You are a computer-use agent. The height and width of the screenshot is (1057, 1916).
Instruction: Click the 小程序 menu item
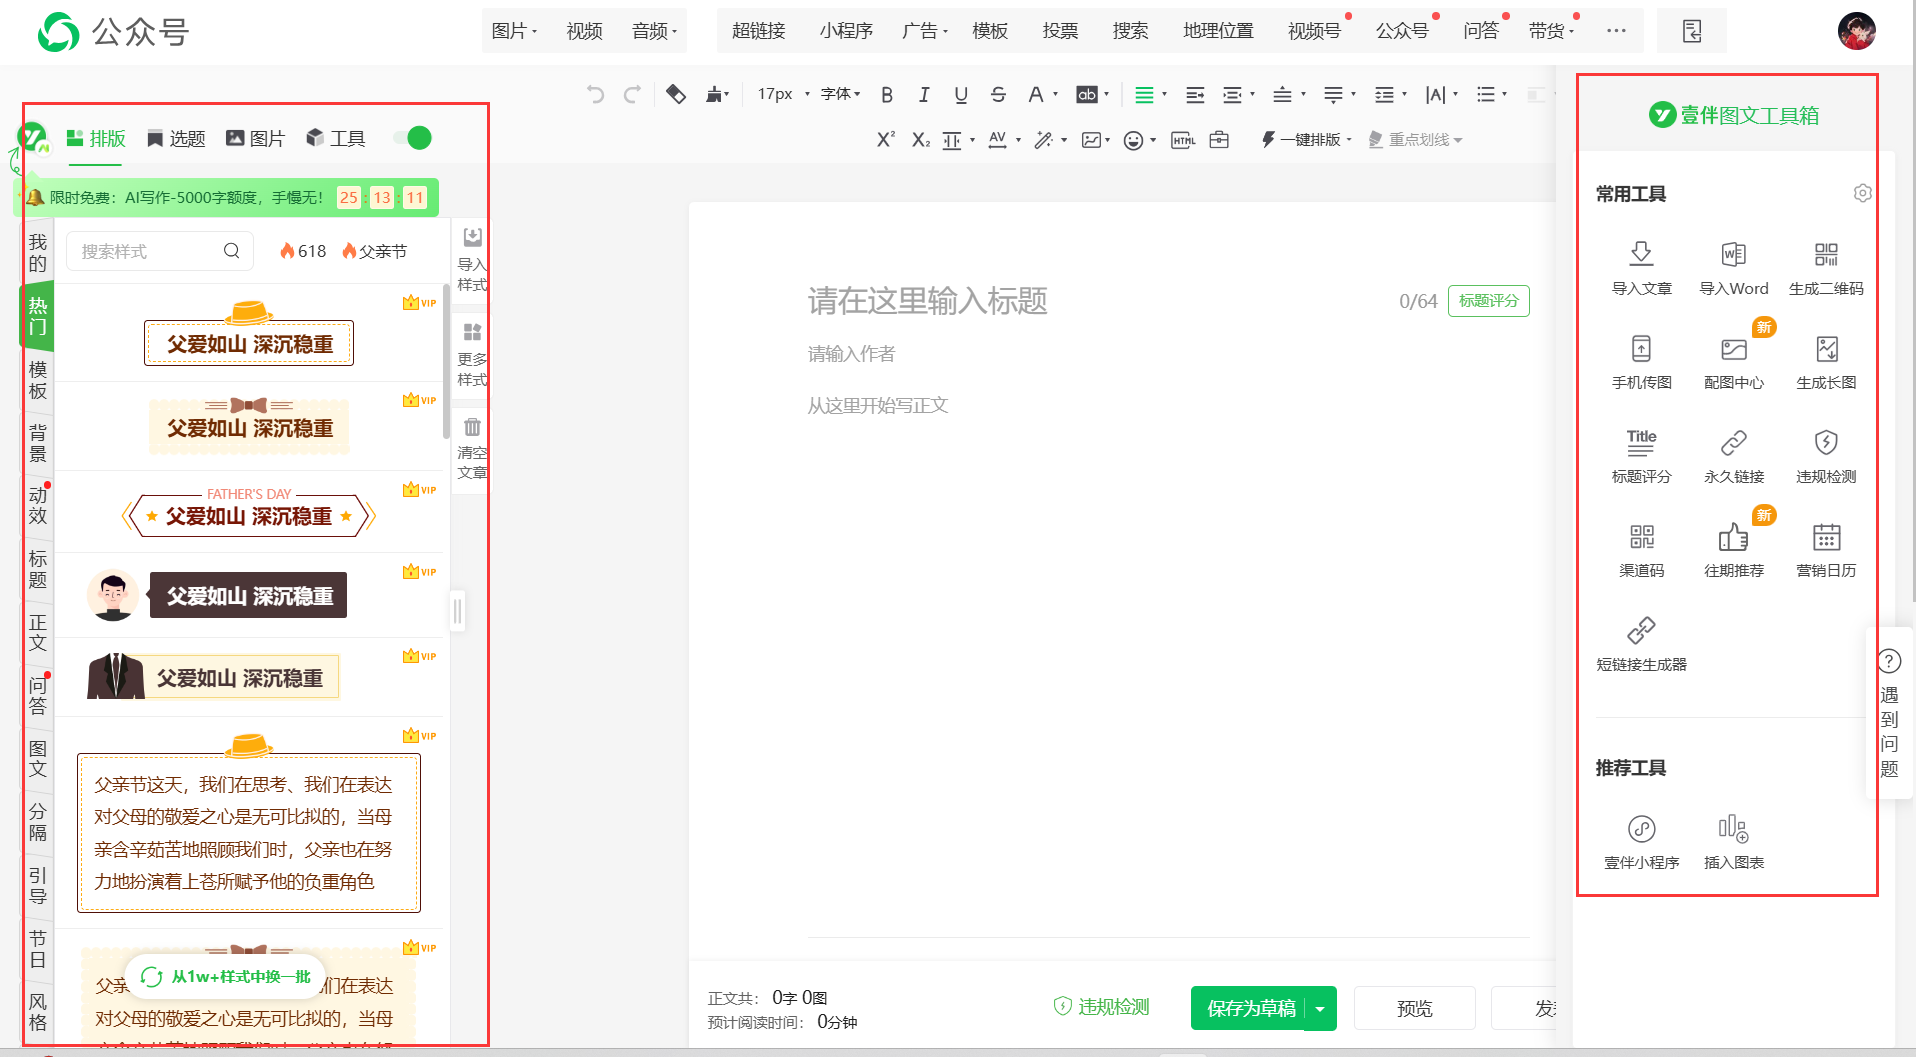(x=846, y=31)
